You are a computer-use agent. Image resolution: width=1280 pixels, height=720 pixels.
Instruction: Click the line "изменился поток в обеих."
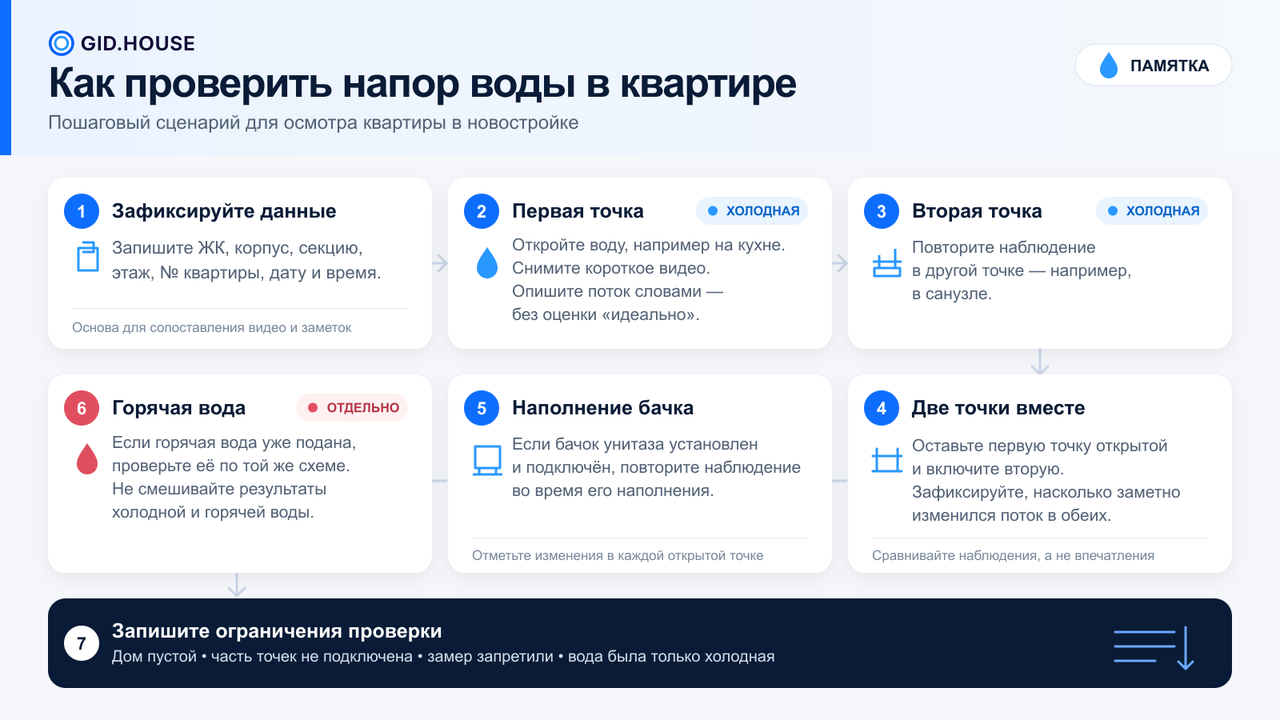click(x=1012, y=516)
